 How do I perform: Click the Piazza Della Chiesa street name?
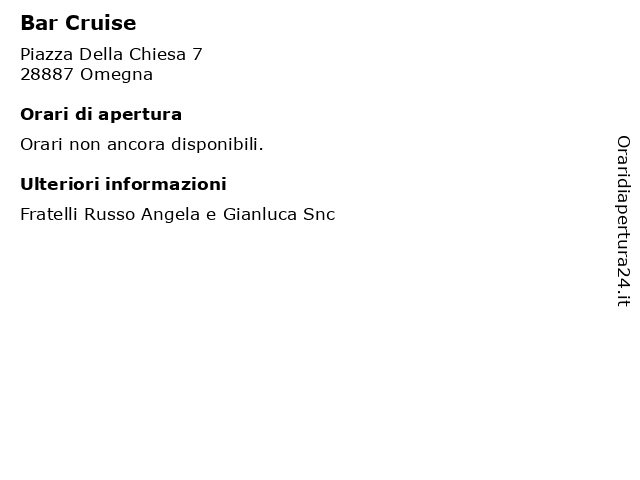(103, 54)
